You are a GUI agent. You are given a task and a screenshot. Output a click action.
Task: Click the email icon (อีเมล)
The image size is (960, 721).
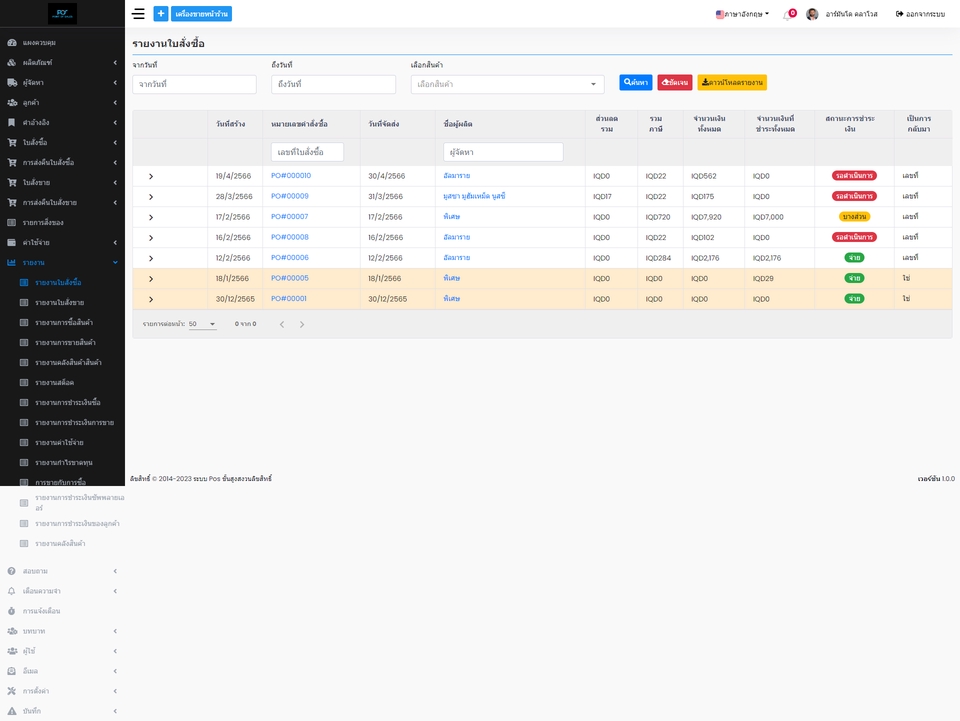pyautogui.click(x=12, y=671)
